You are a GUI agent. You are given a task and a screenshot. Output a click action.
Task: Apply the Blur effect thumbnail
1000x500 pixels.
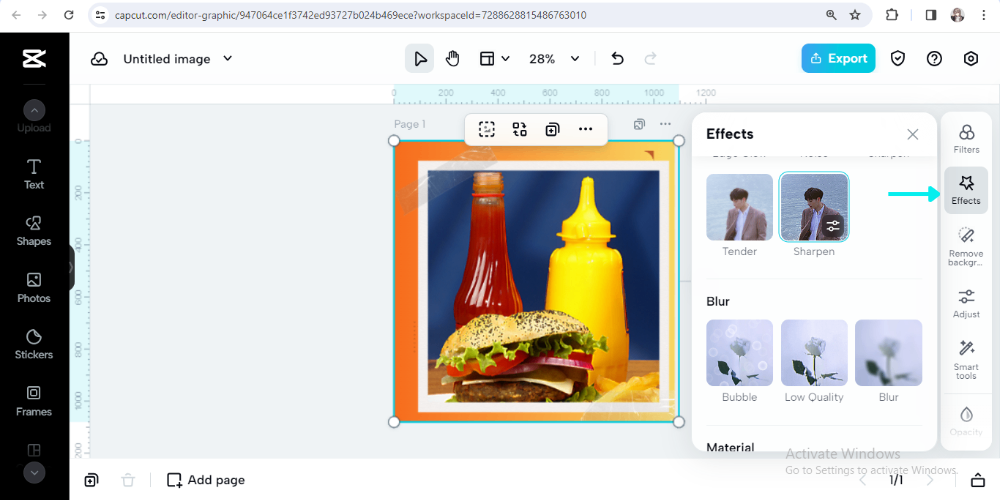tap(888, 353)
